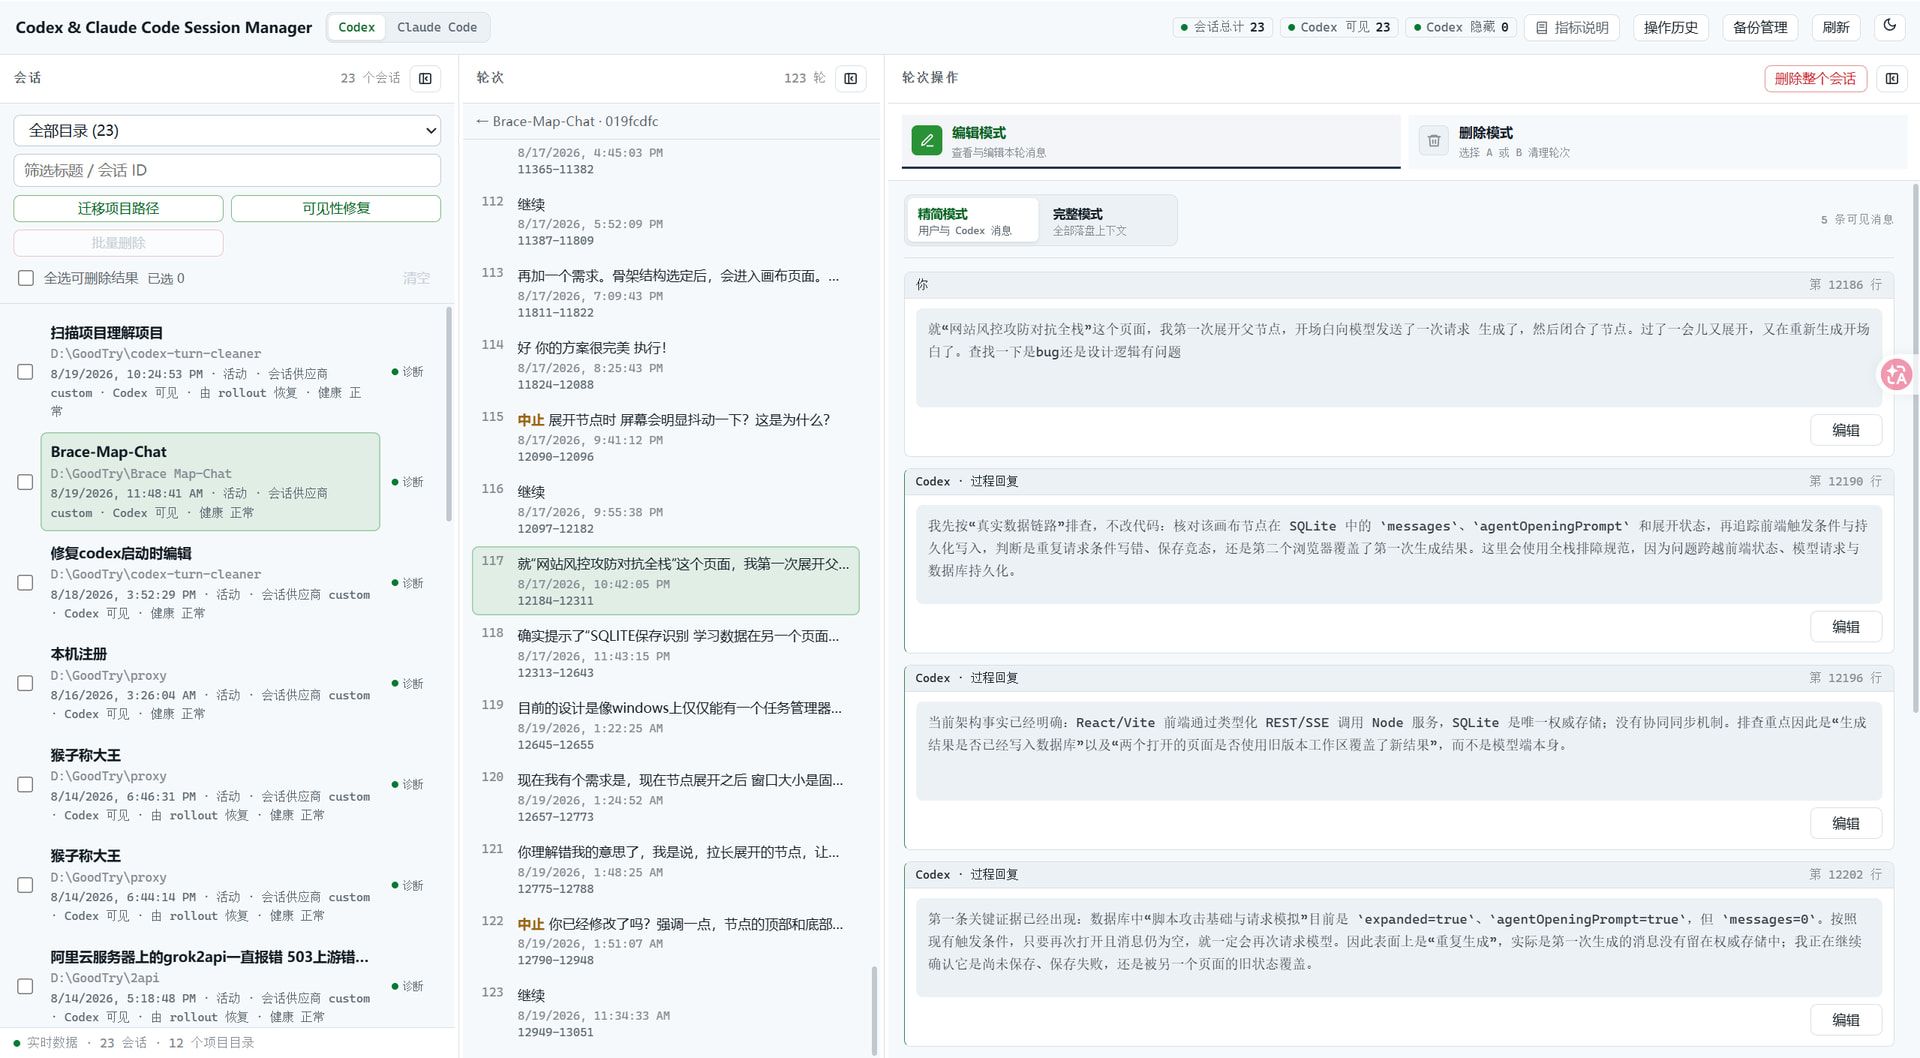Select 编辑模式 tab
The height and width of the screenshot is (1058, 1920).
pyautogui.click(x=1151, y=141)
